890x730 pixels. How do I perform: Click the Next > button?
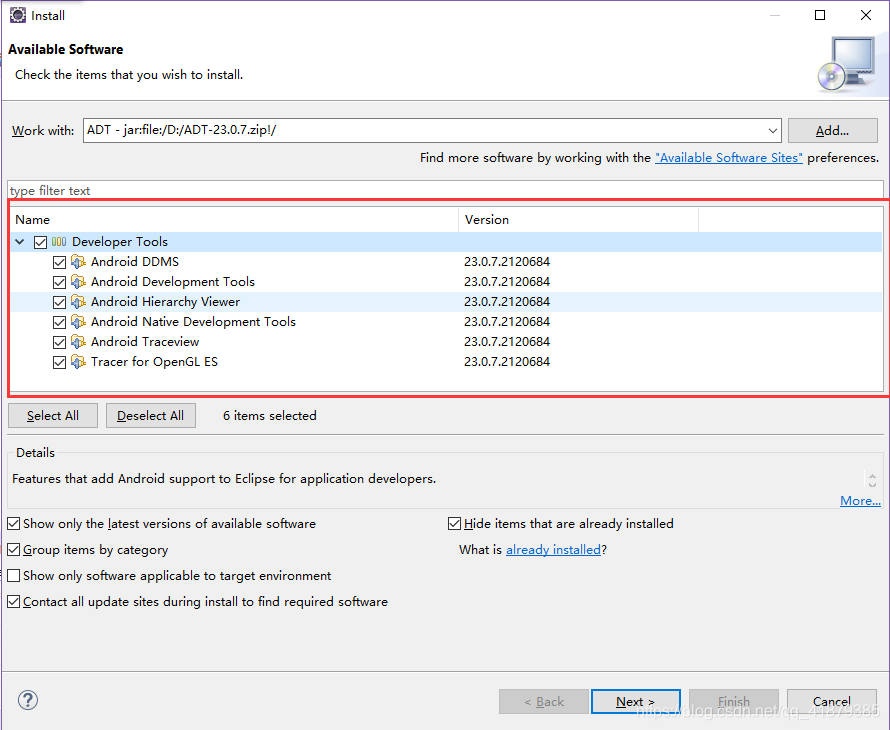(635, 702)
